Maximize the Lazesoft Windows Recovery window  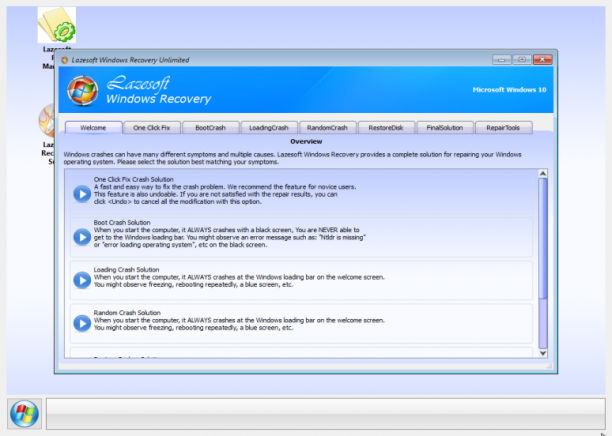(522, 59)
